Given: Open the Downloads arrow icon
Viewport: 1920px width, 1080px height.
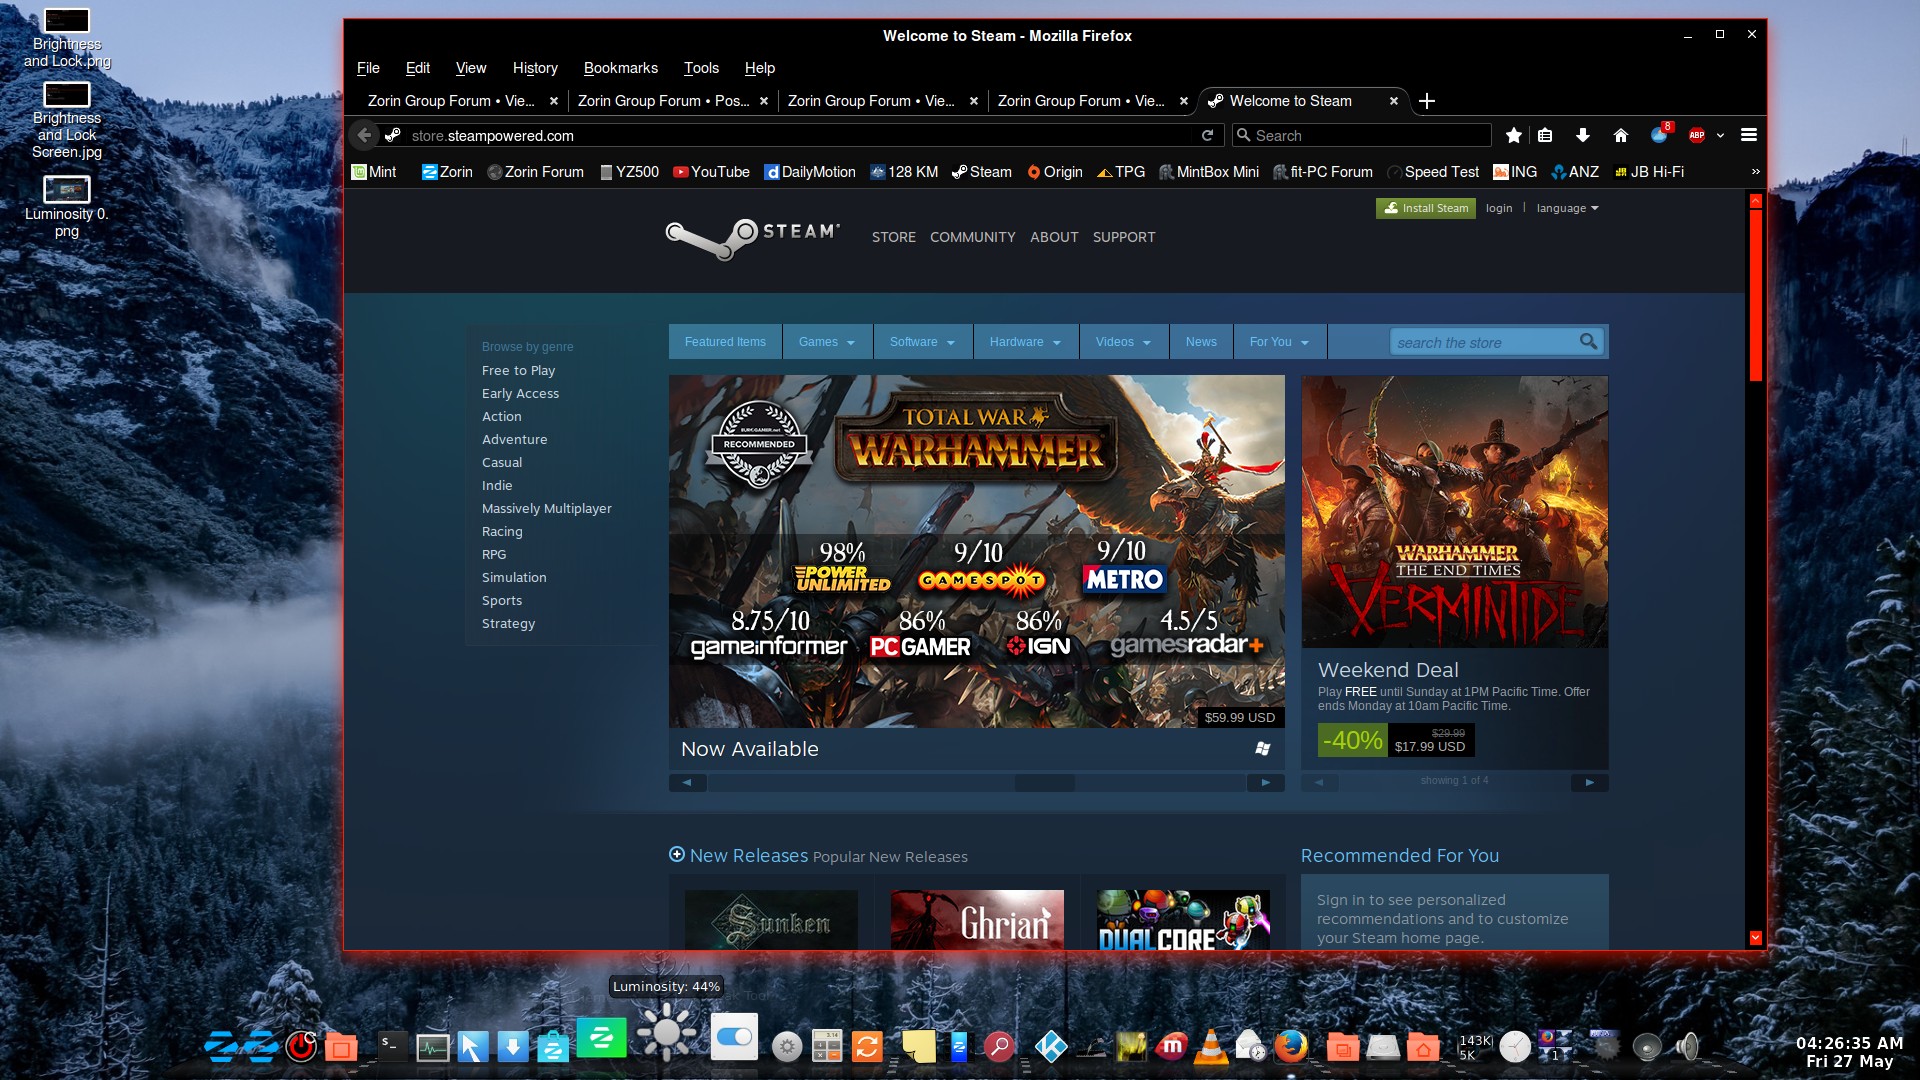Looking at the screenshot, I should coord(1582,135).
